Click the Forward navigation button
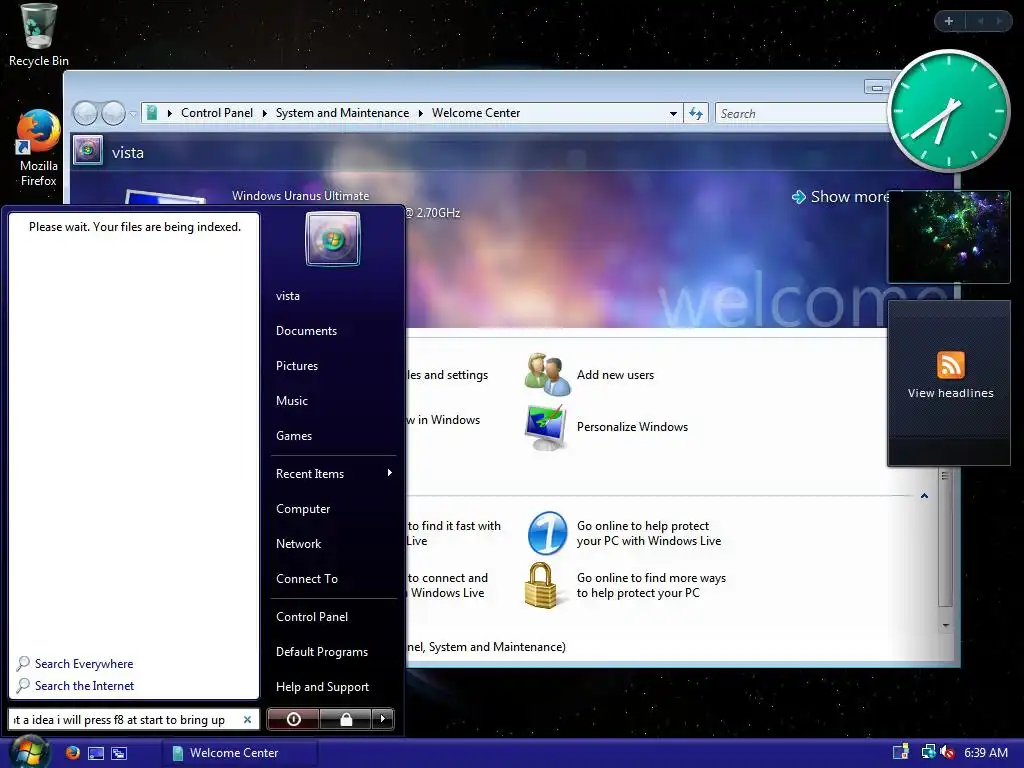The height and width of the screenshot is (768, 1024). pos(114,114)
